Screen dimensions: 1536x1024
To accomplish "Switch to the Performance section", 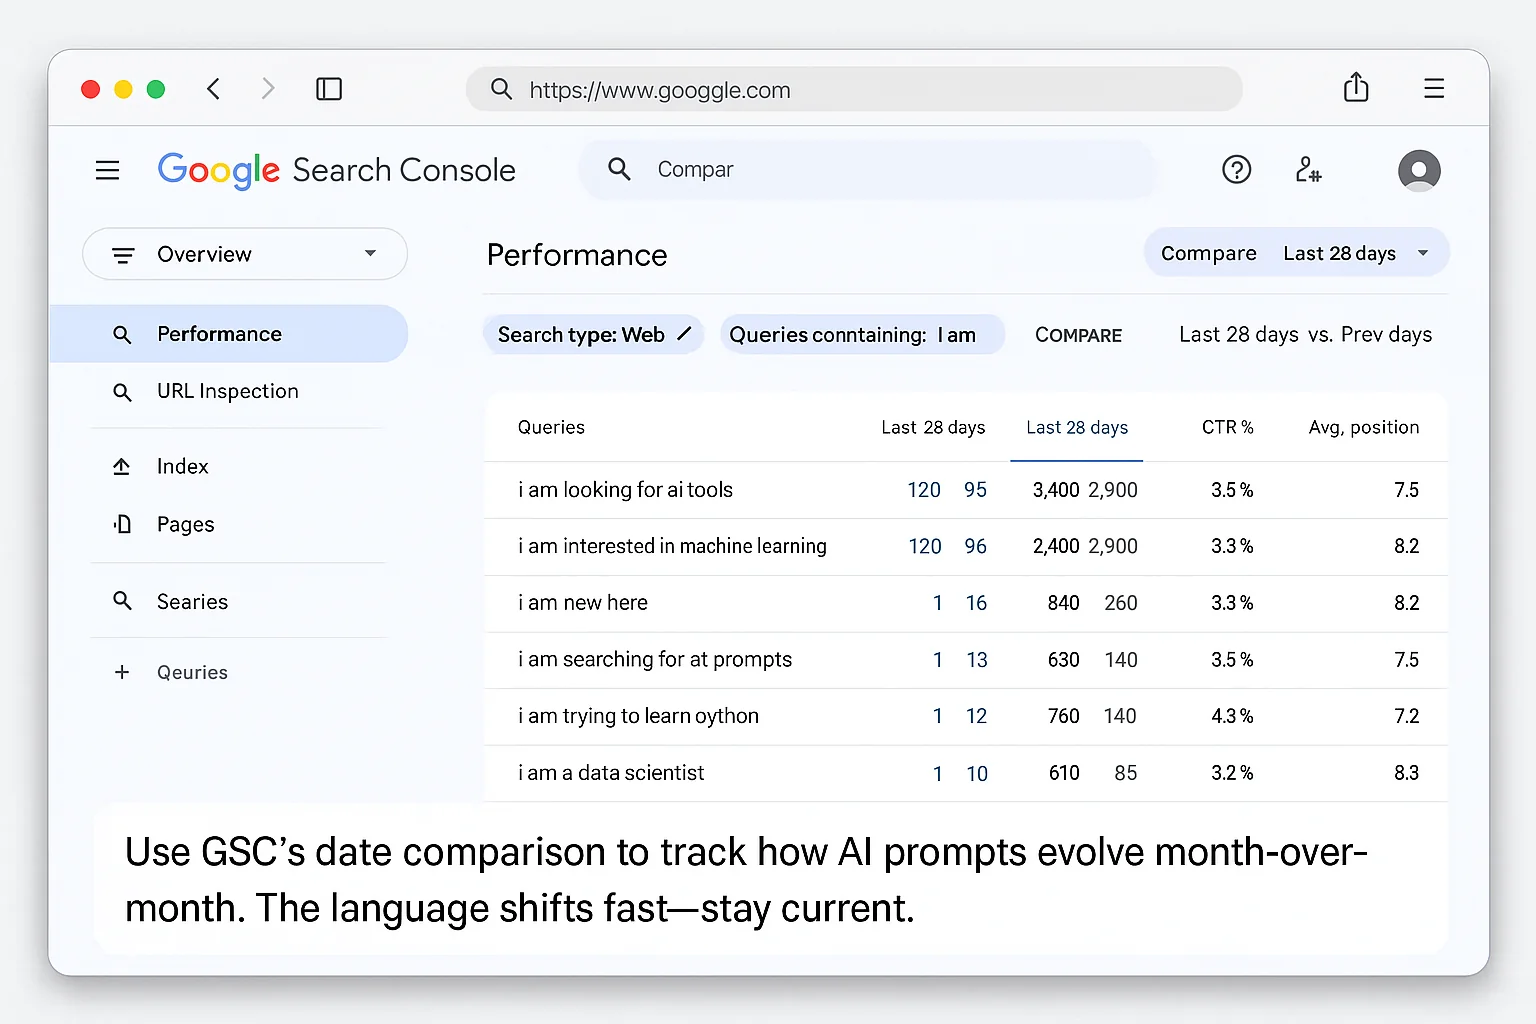I will click(219, 334).
